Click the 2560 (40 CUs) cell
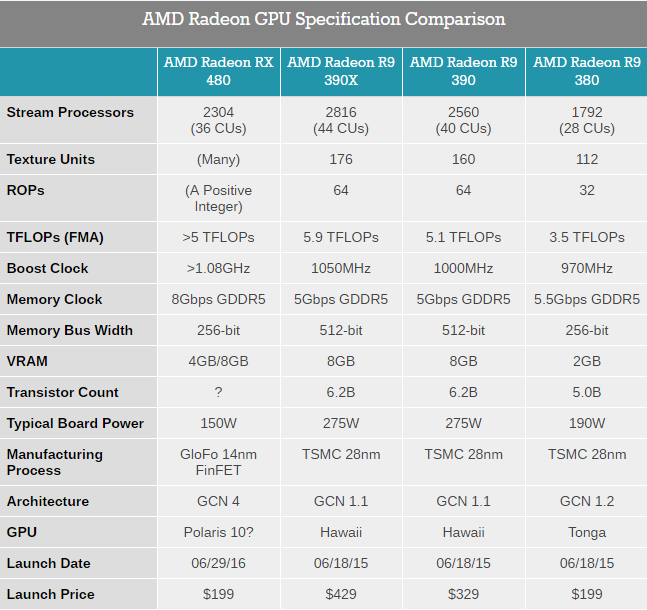This screenshot has height=610, width=647. point(464,120)
